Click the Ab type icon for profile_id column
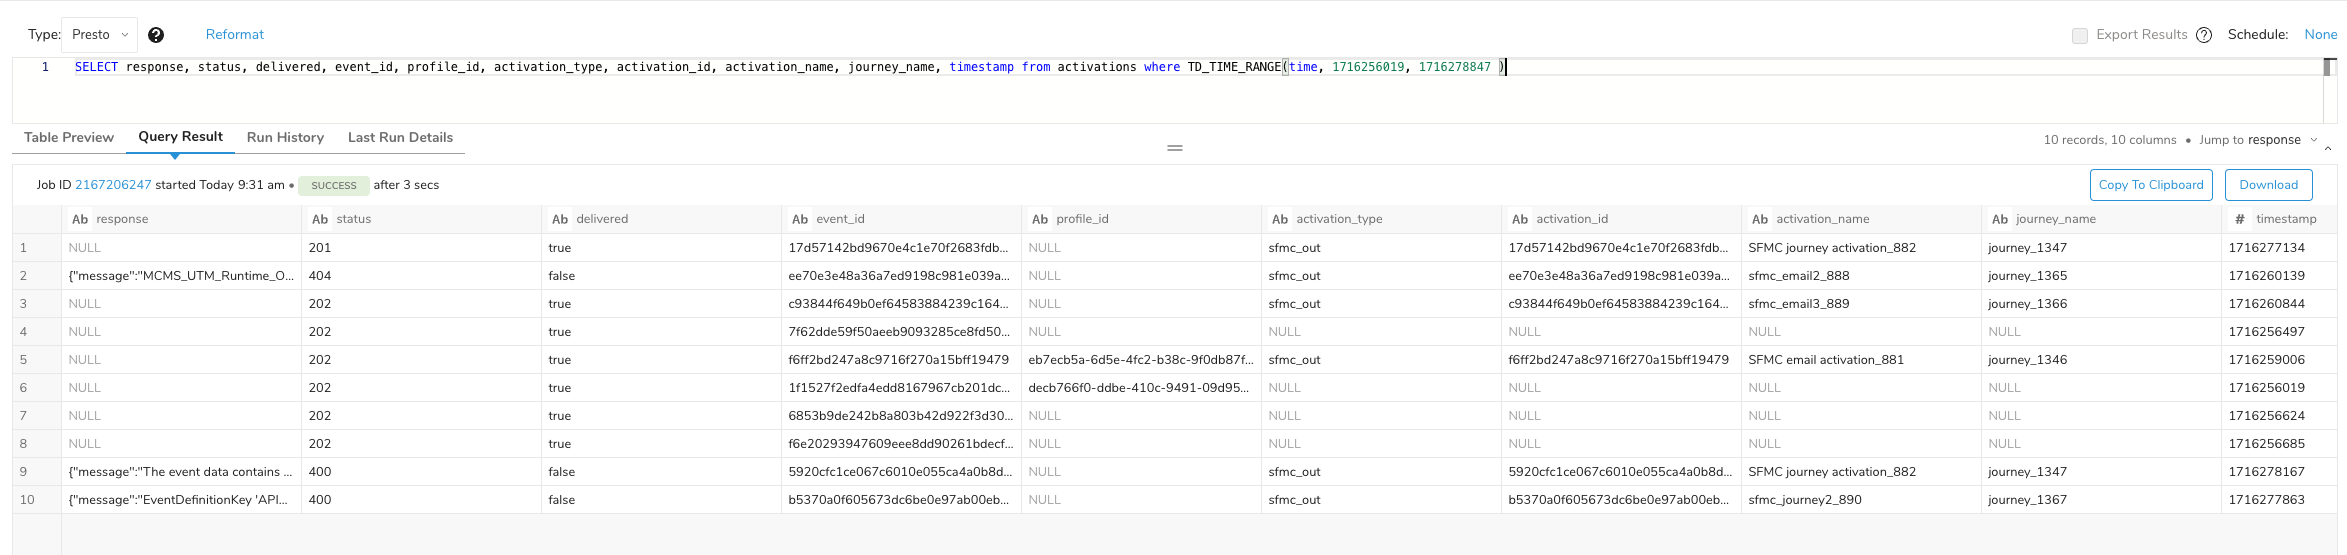This screenshot has height=555, width=2347. point(1040,219)
